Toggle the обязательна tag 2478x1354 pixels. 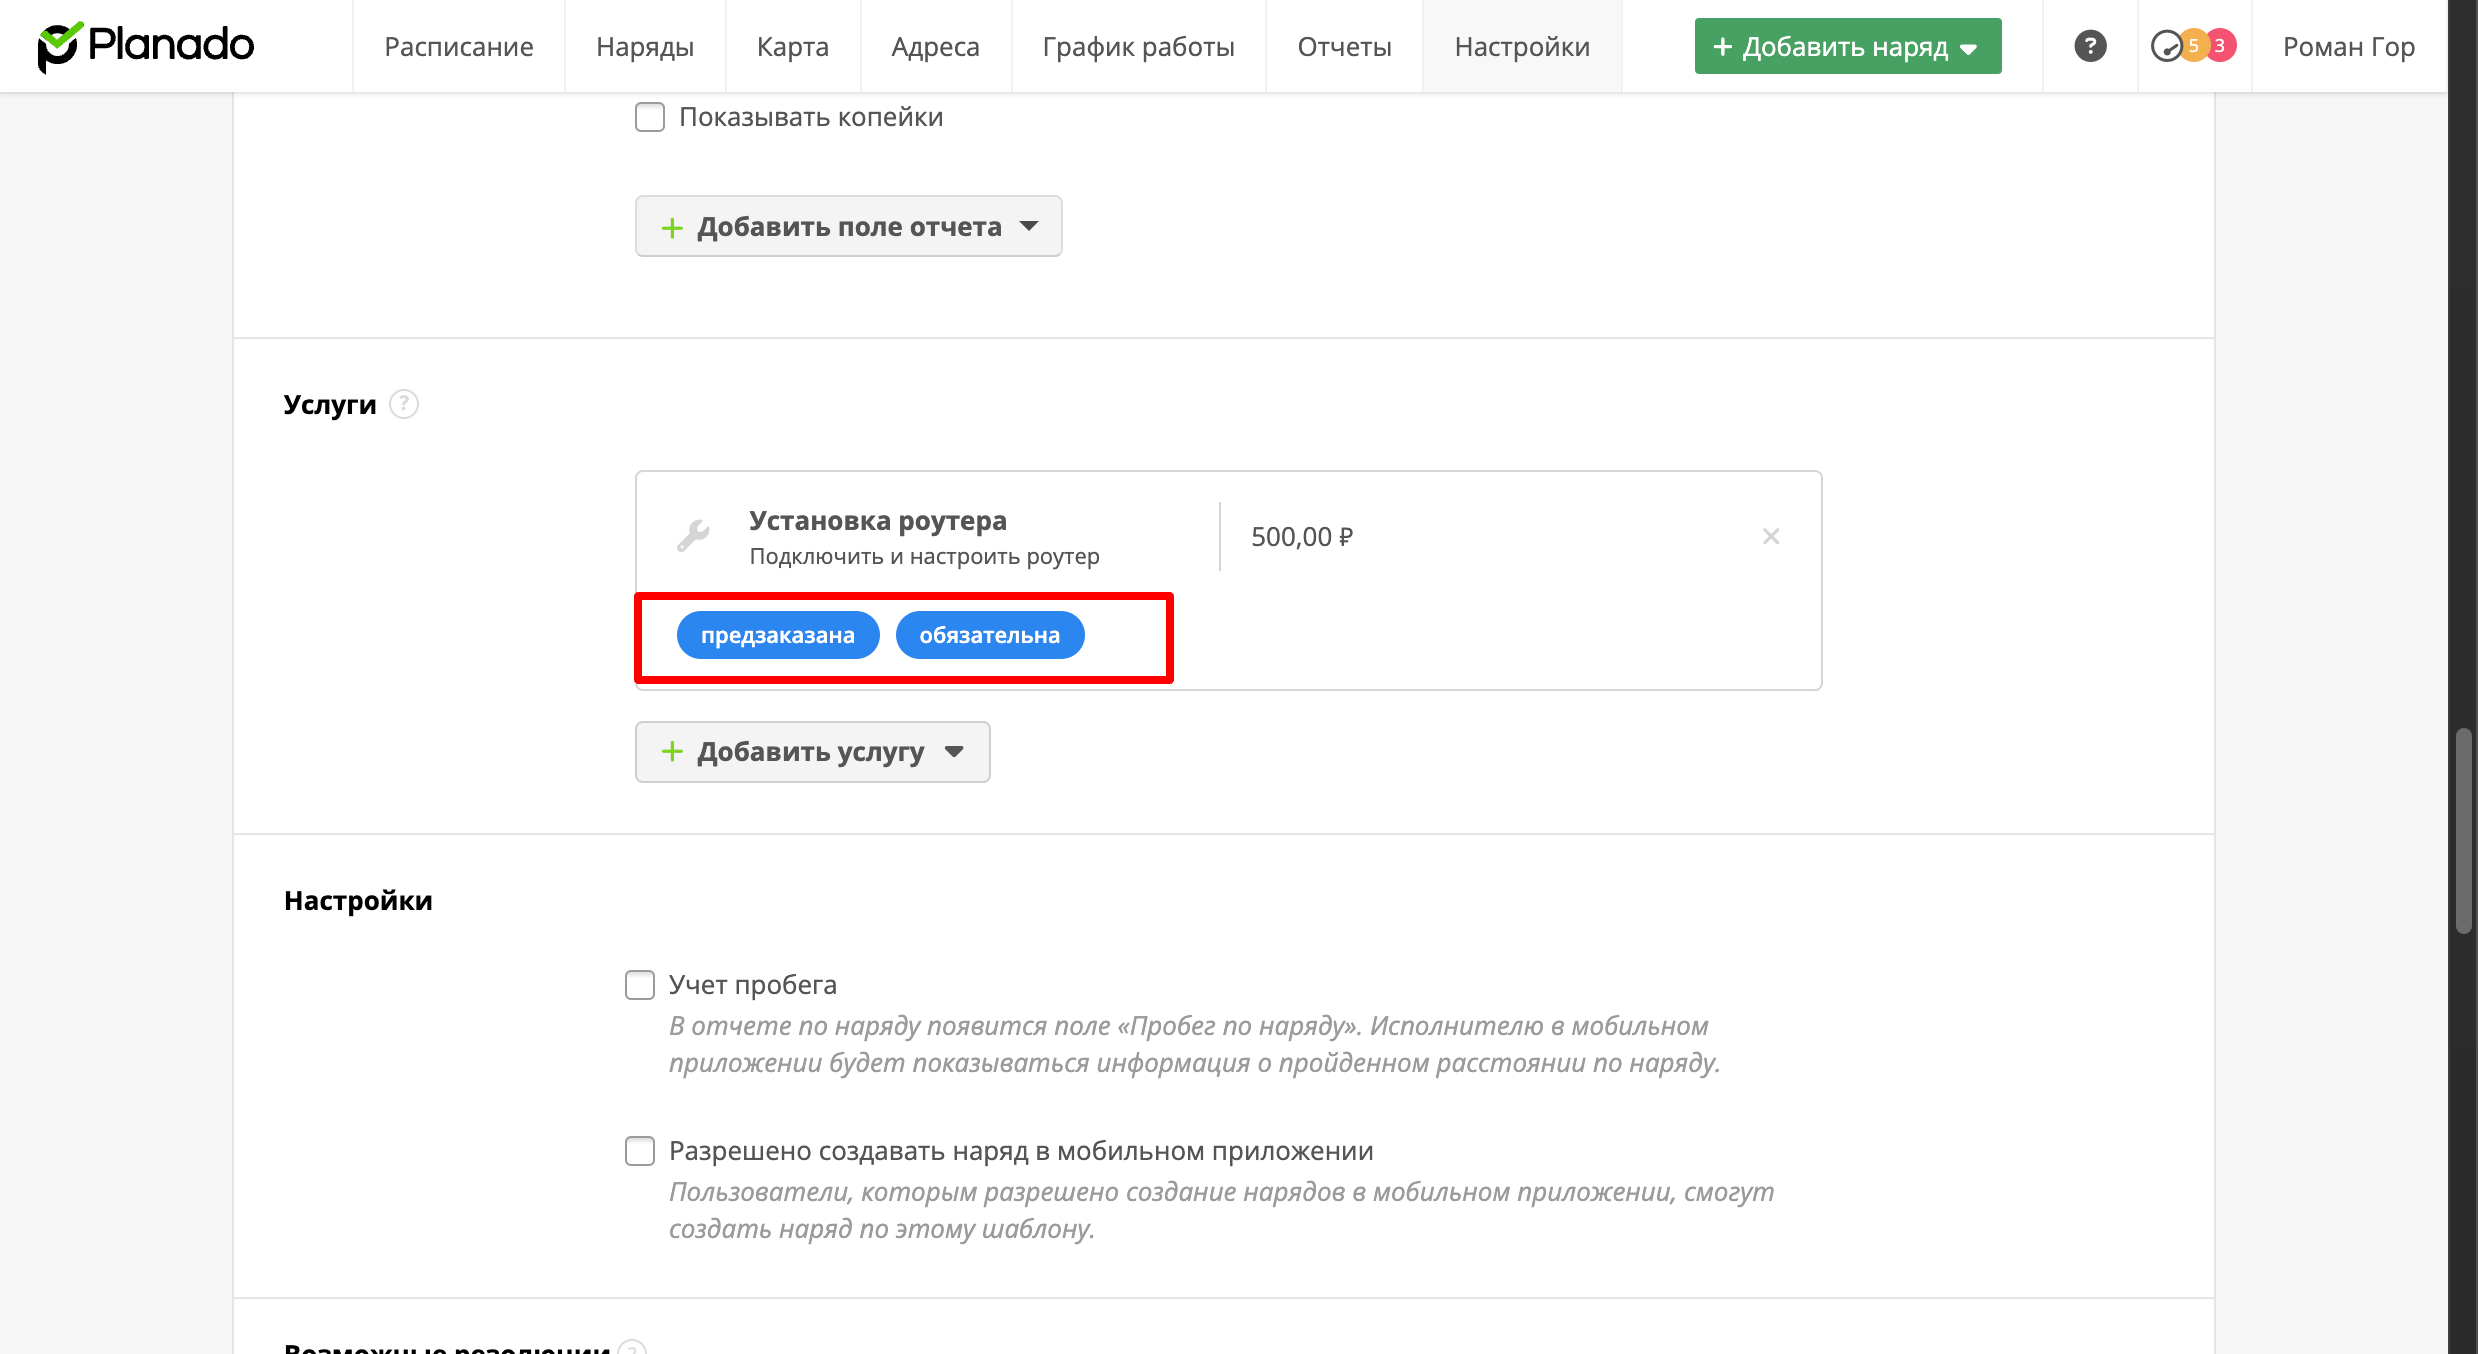[989, 635]
